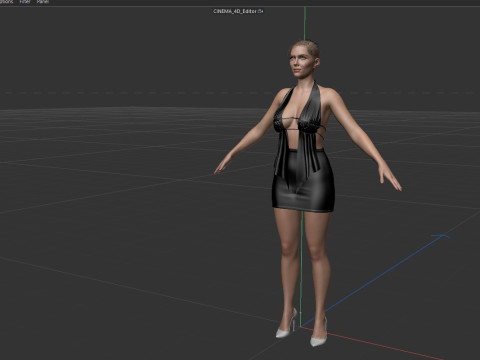
Task: Click the small icon after CINEMA_4D_Editor label
Action: [x=260, y=11]
